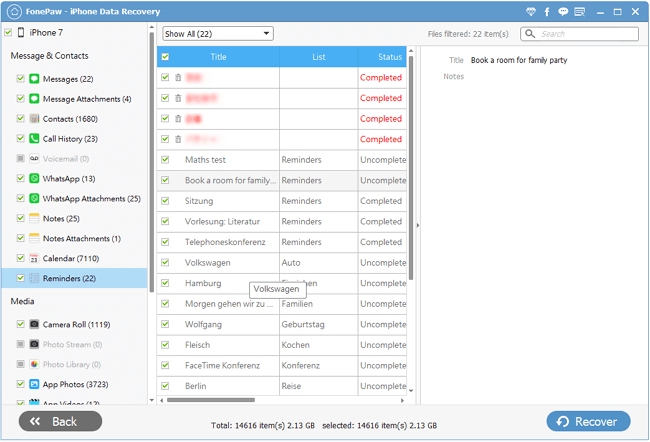Click the horizontal scrollbar thumb
This screenshot has width=650, height=442.
[x=211, y=401]
